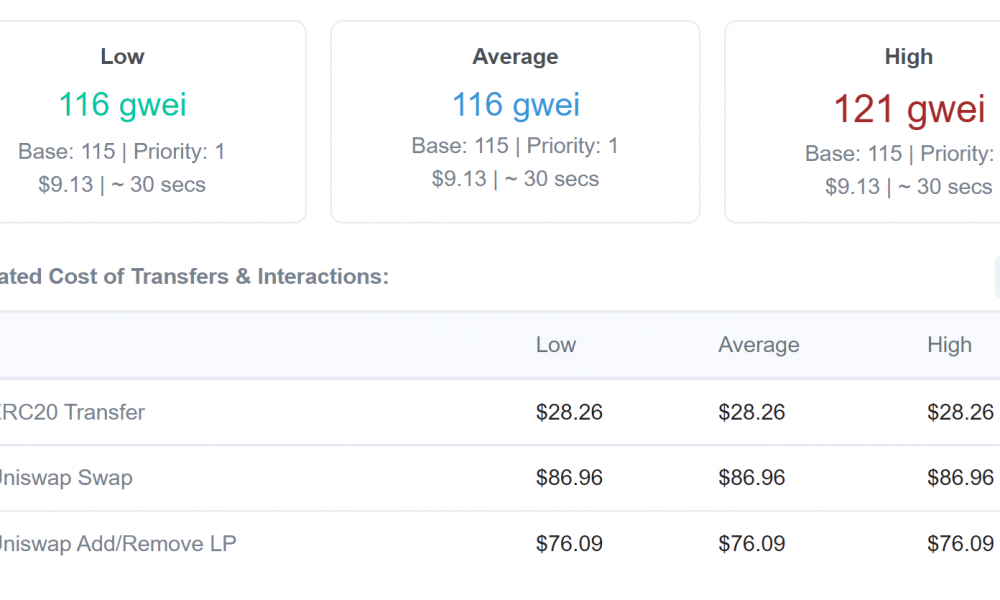Click the High $76.09 Add/Remove LP cost
The image size is (1000, 600).
click(x=960, y=544)
